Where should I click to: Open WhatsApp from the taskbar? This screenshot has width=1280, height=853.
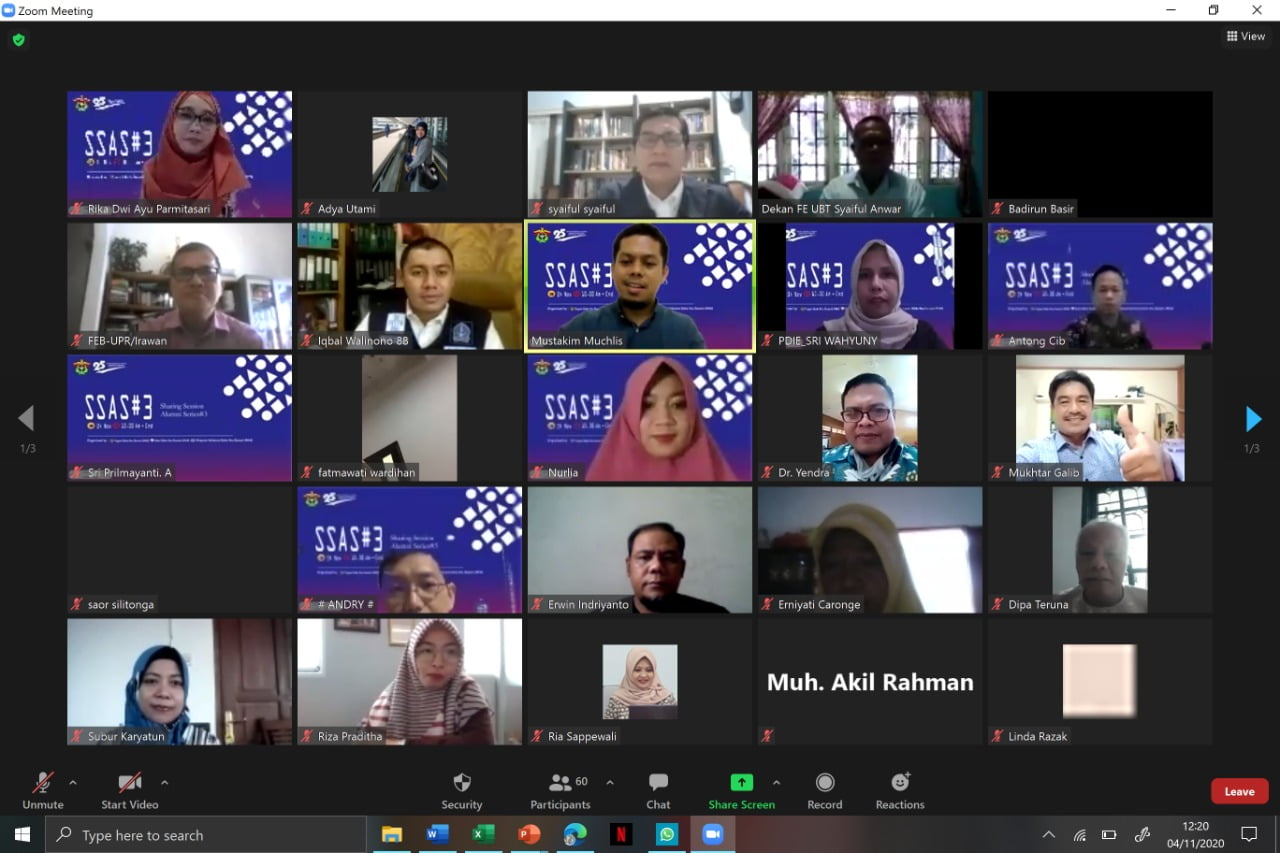pyautogui.click(x=667, y=834)
